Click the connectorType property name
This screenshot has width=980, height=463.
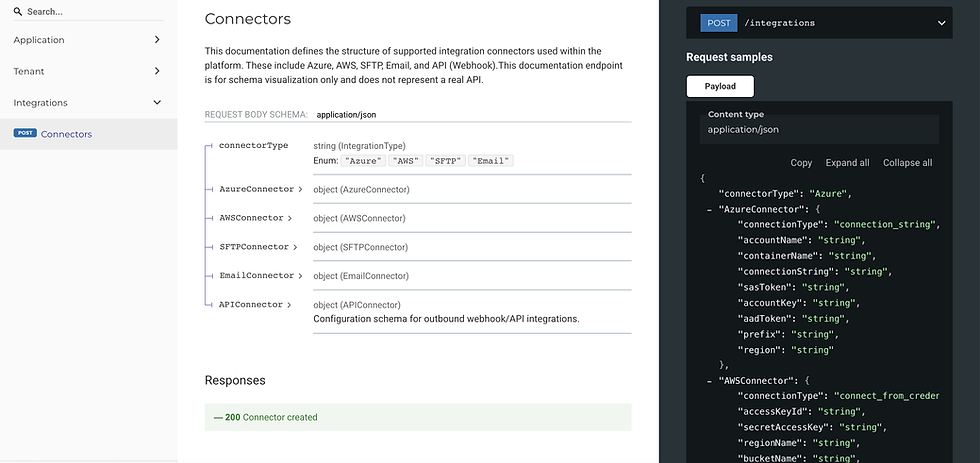point(254,146)
